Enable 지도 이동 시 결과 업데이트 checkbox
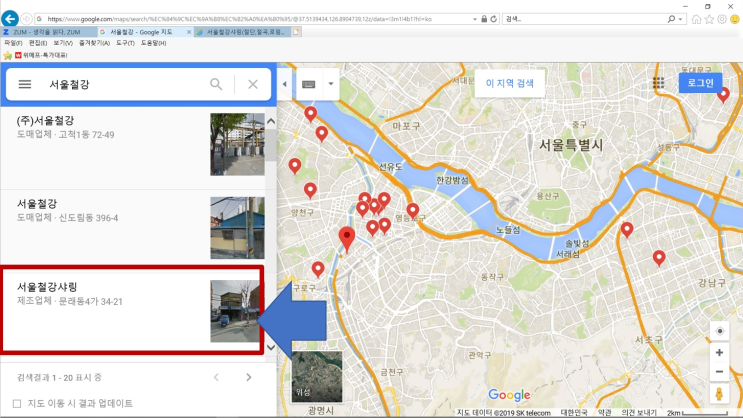Screen dimensions: 743x418 point(17,404)
